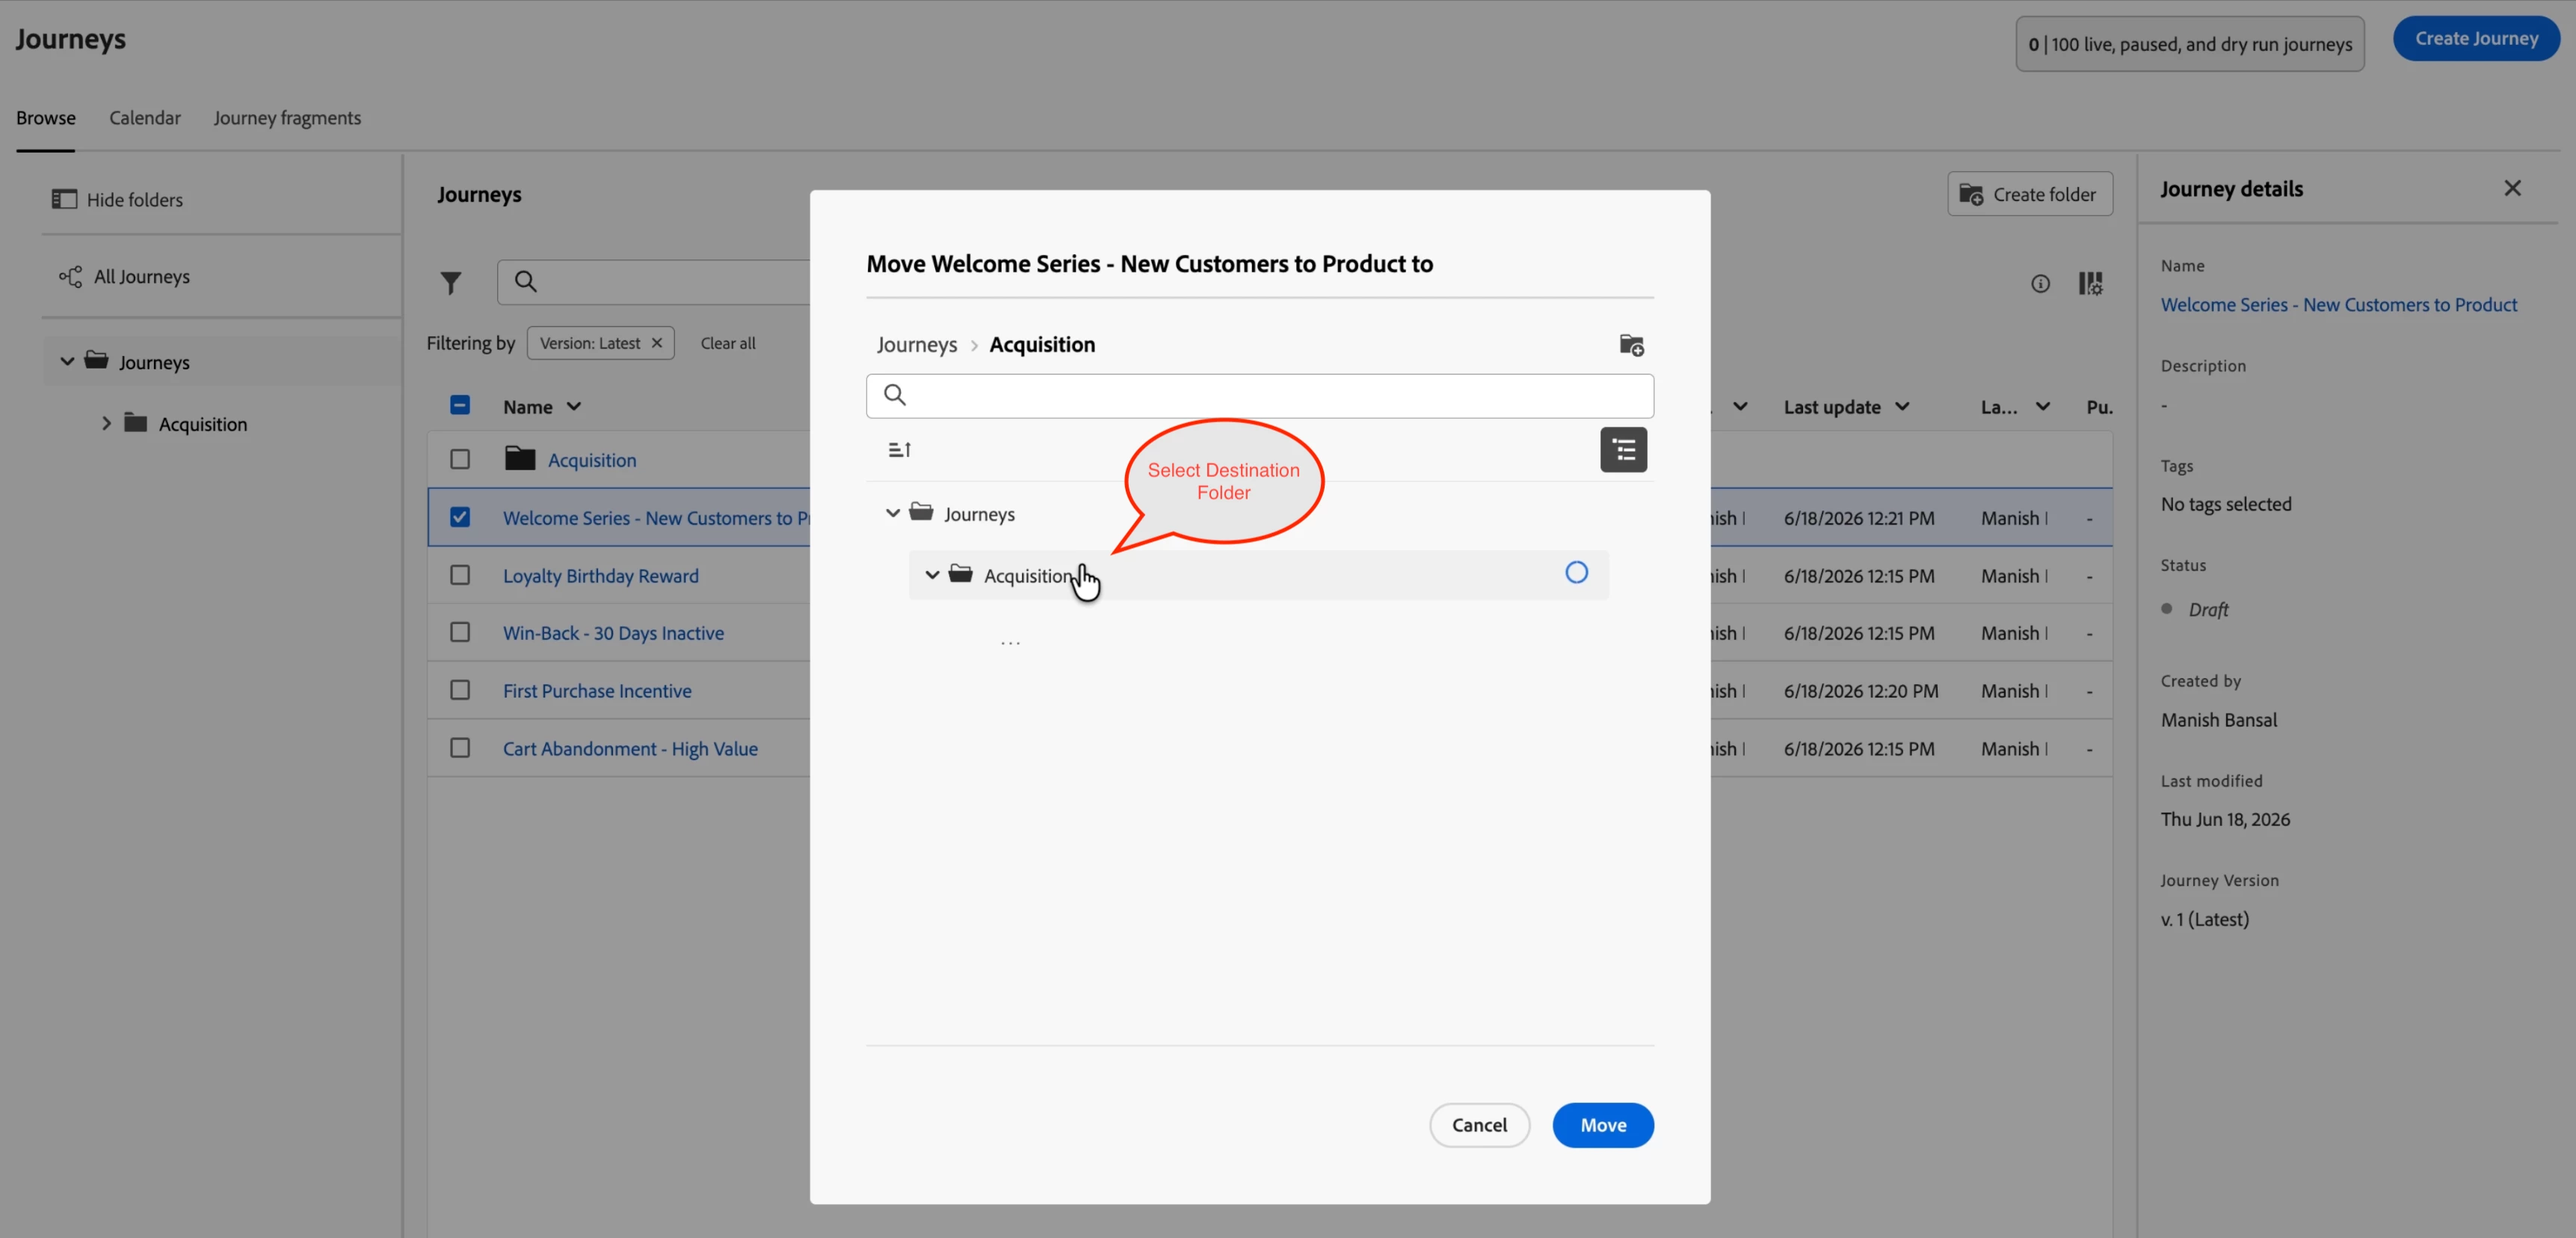Check the Loyalty Birthday Reward checkbox
Viewport: 2576px width, 1238px height.
click(460, 575)
